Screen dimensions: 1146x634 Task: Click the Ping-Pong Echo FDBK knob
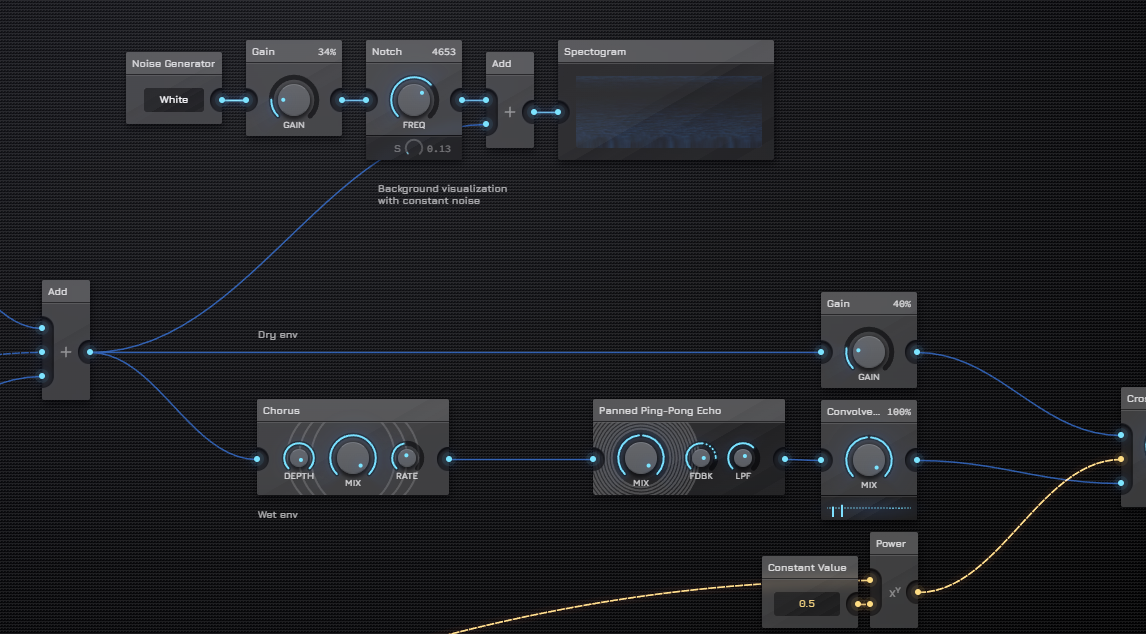pyautogui.click(x=701, y=457)
